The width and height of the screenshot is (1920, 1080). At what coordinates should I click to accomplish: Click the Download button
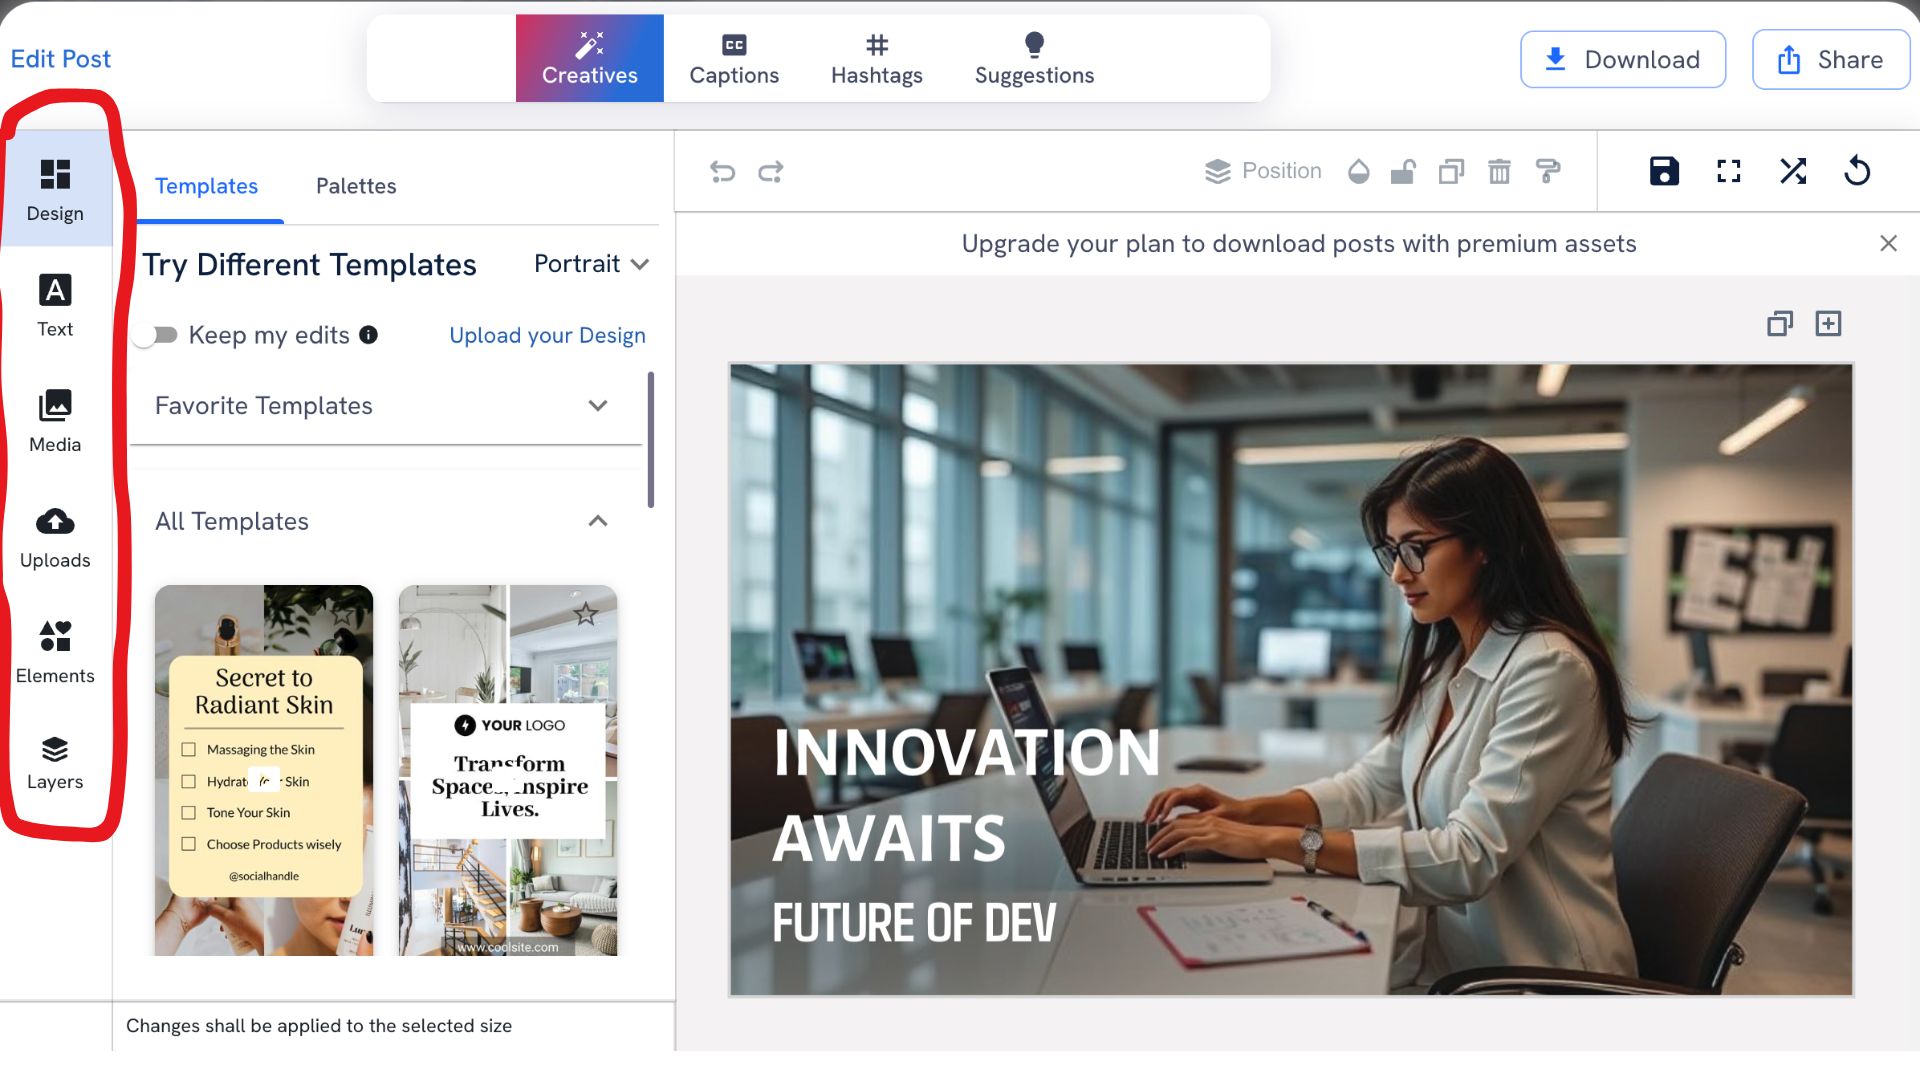(1622, 60)
